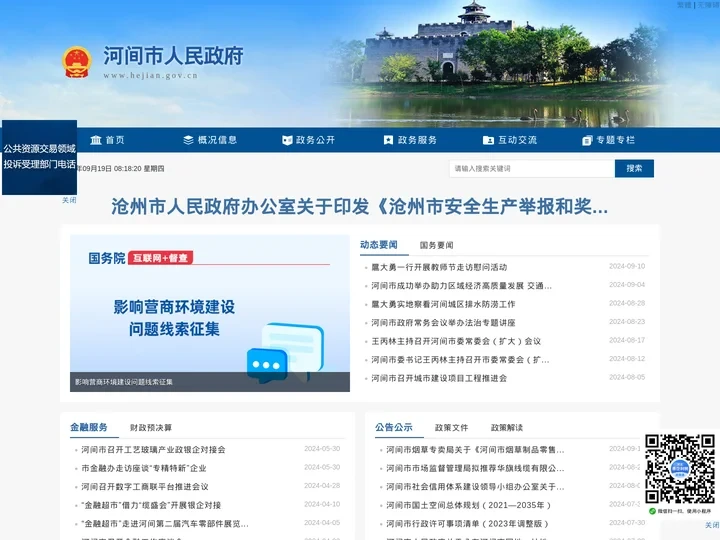Screen dimensions: 720x540
Task: Click the 河间市人民政府 site title
Action: [173, 56]
